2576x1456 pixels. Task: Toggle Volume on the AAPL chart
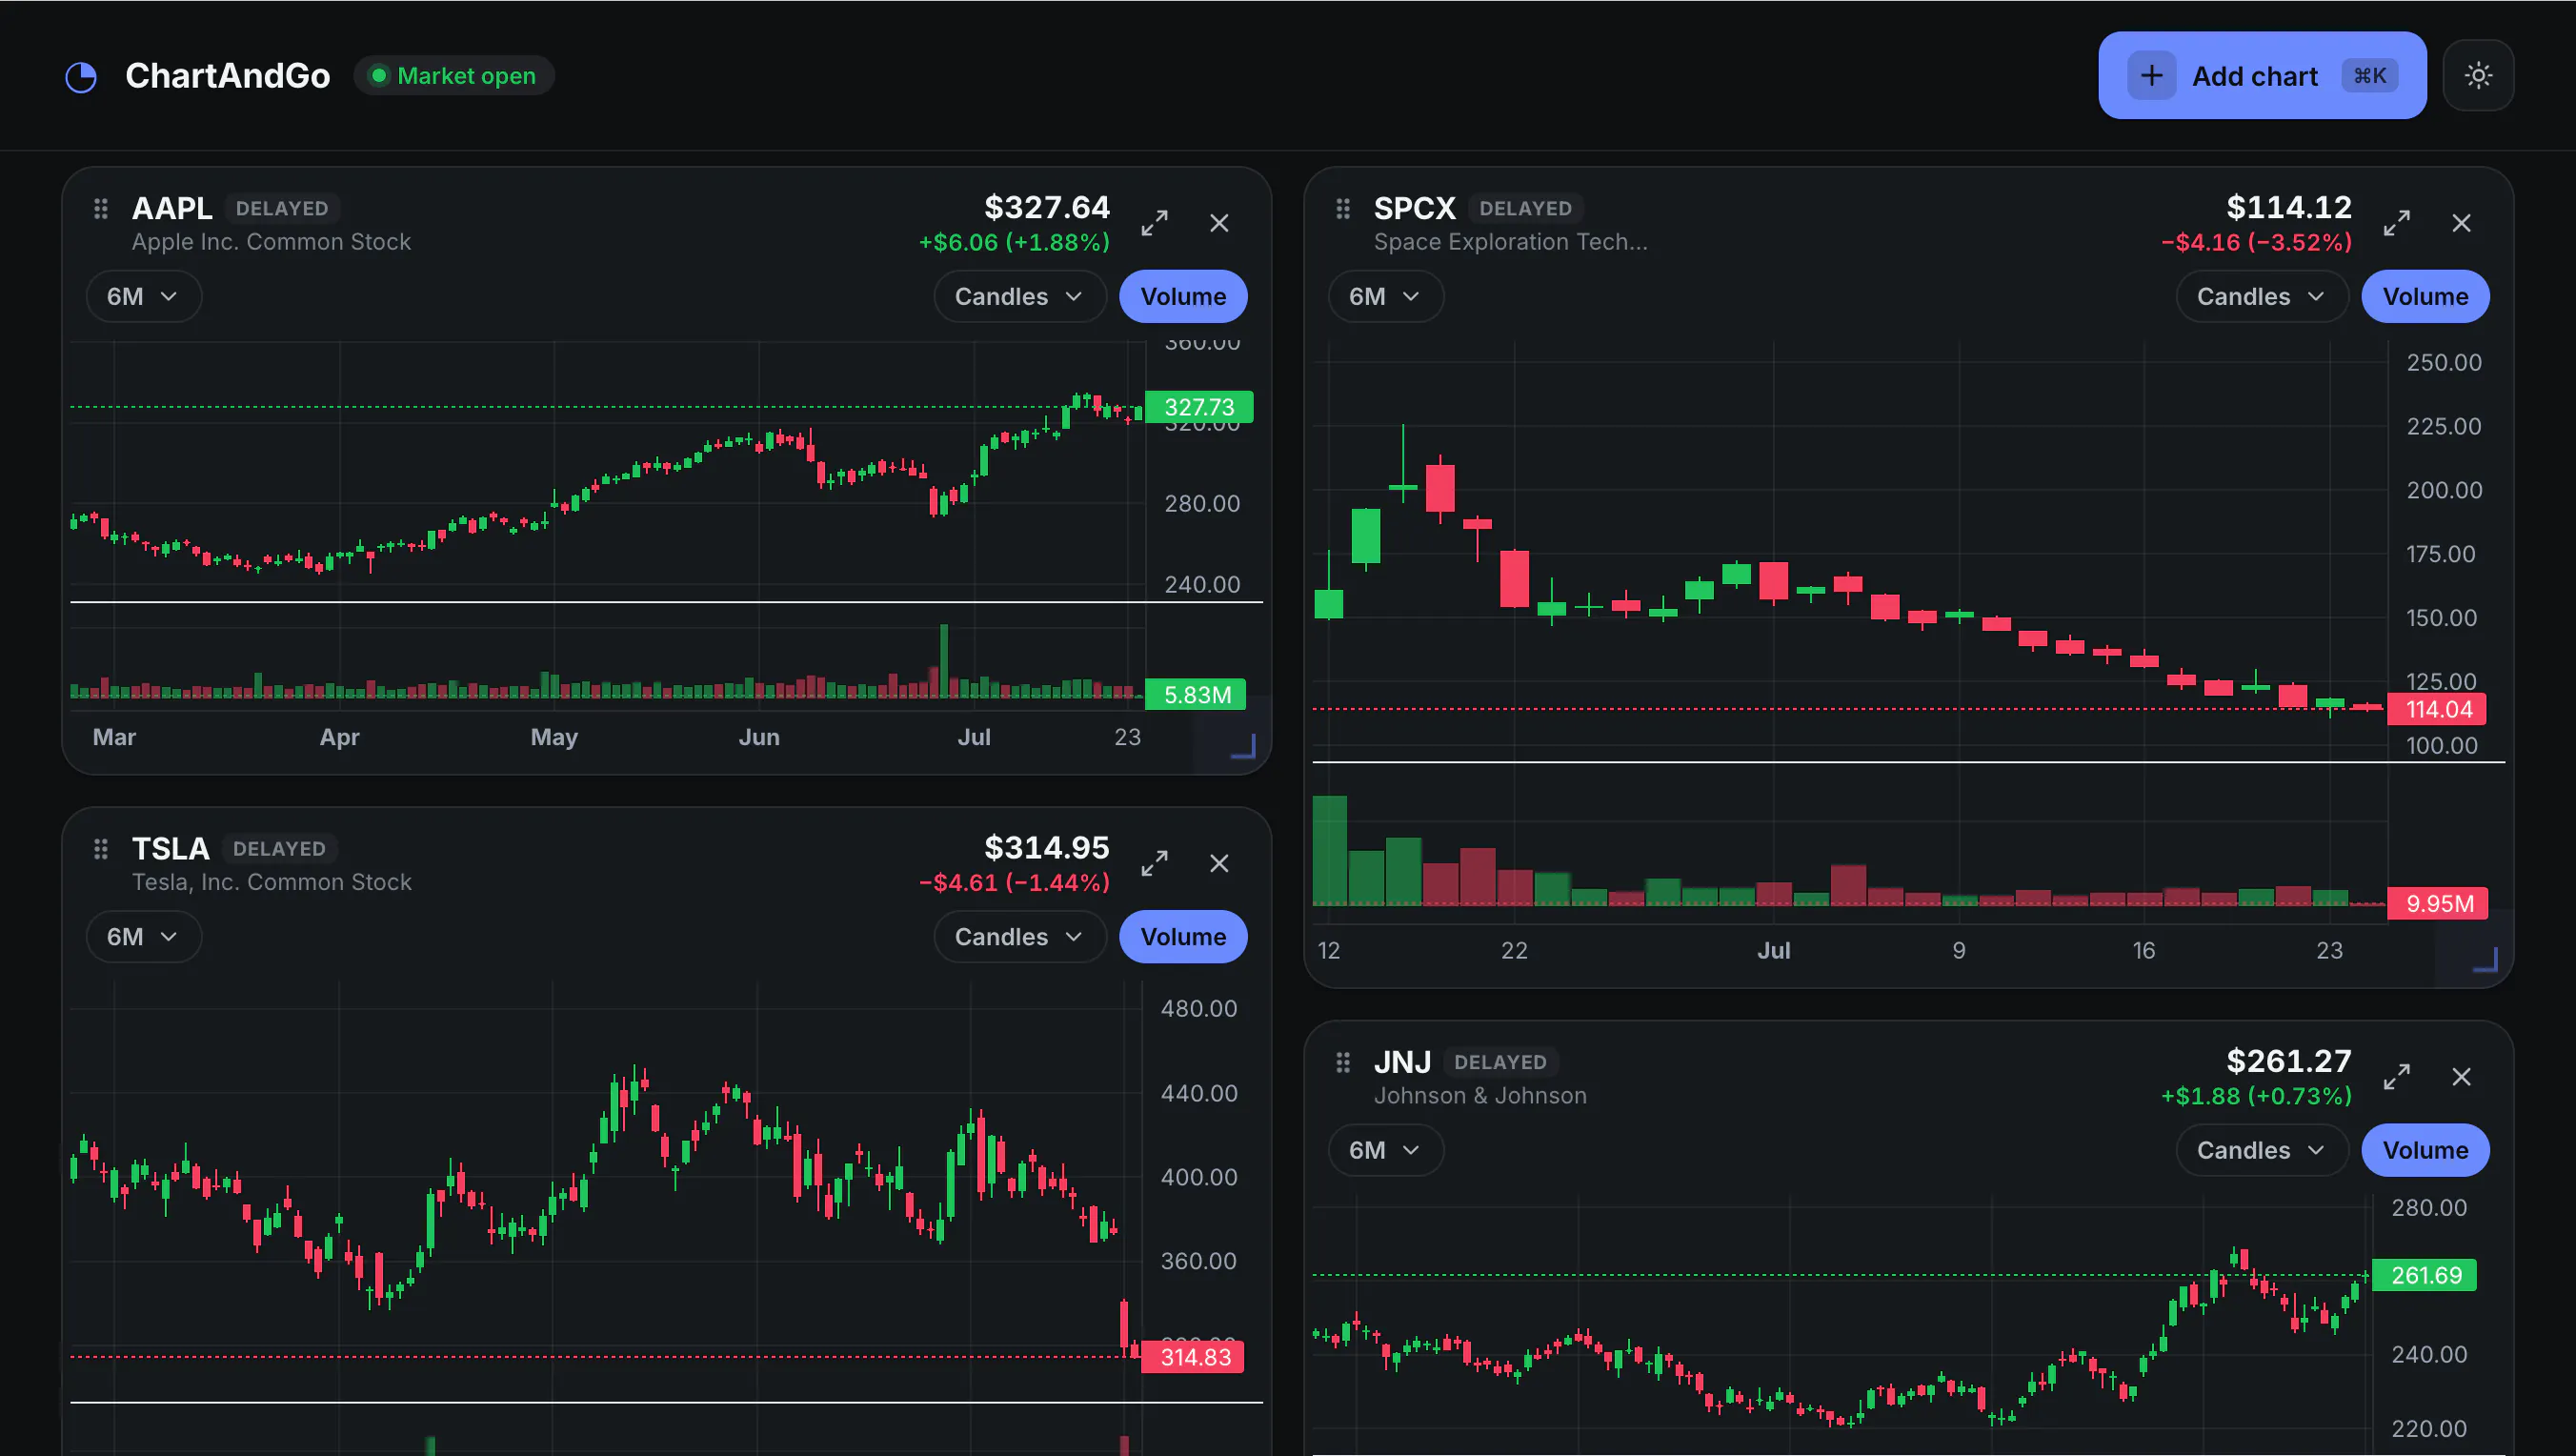point(1183,297)
